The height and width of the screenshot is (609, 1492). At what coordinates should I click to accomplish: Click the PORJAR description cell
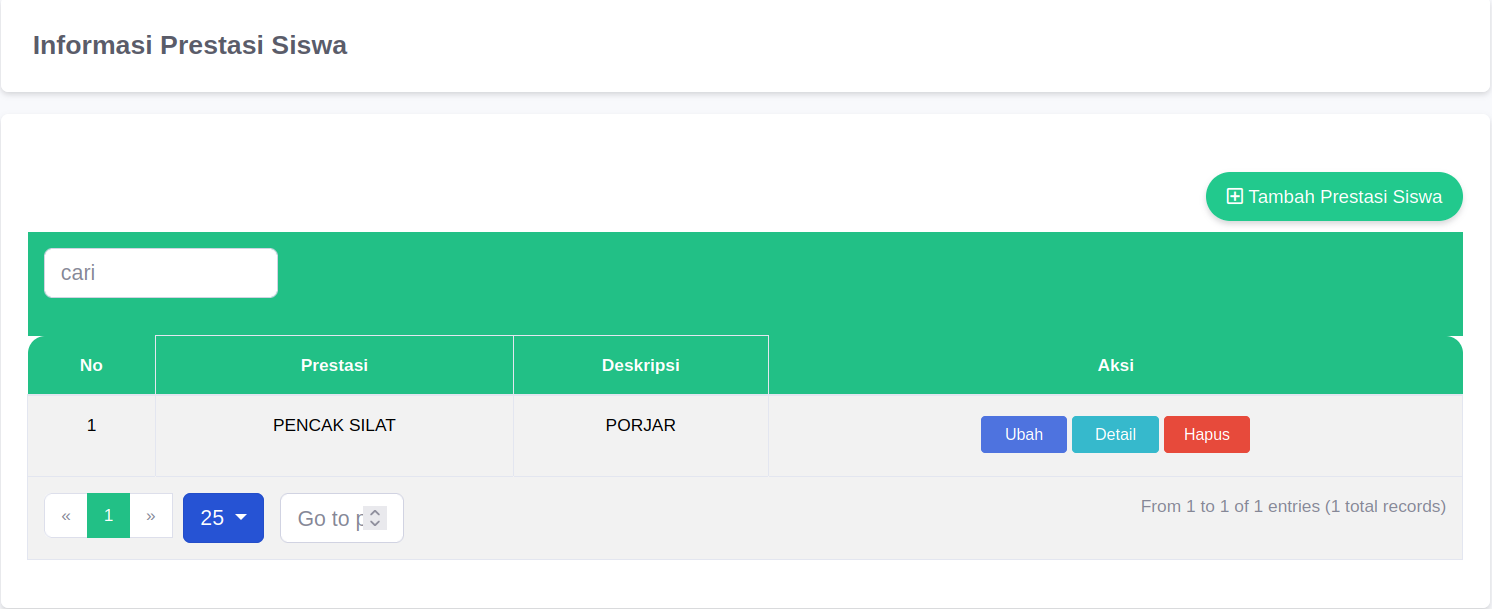[640, 426]
